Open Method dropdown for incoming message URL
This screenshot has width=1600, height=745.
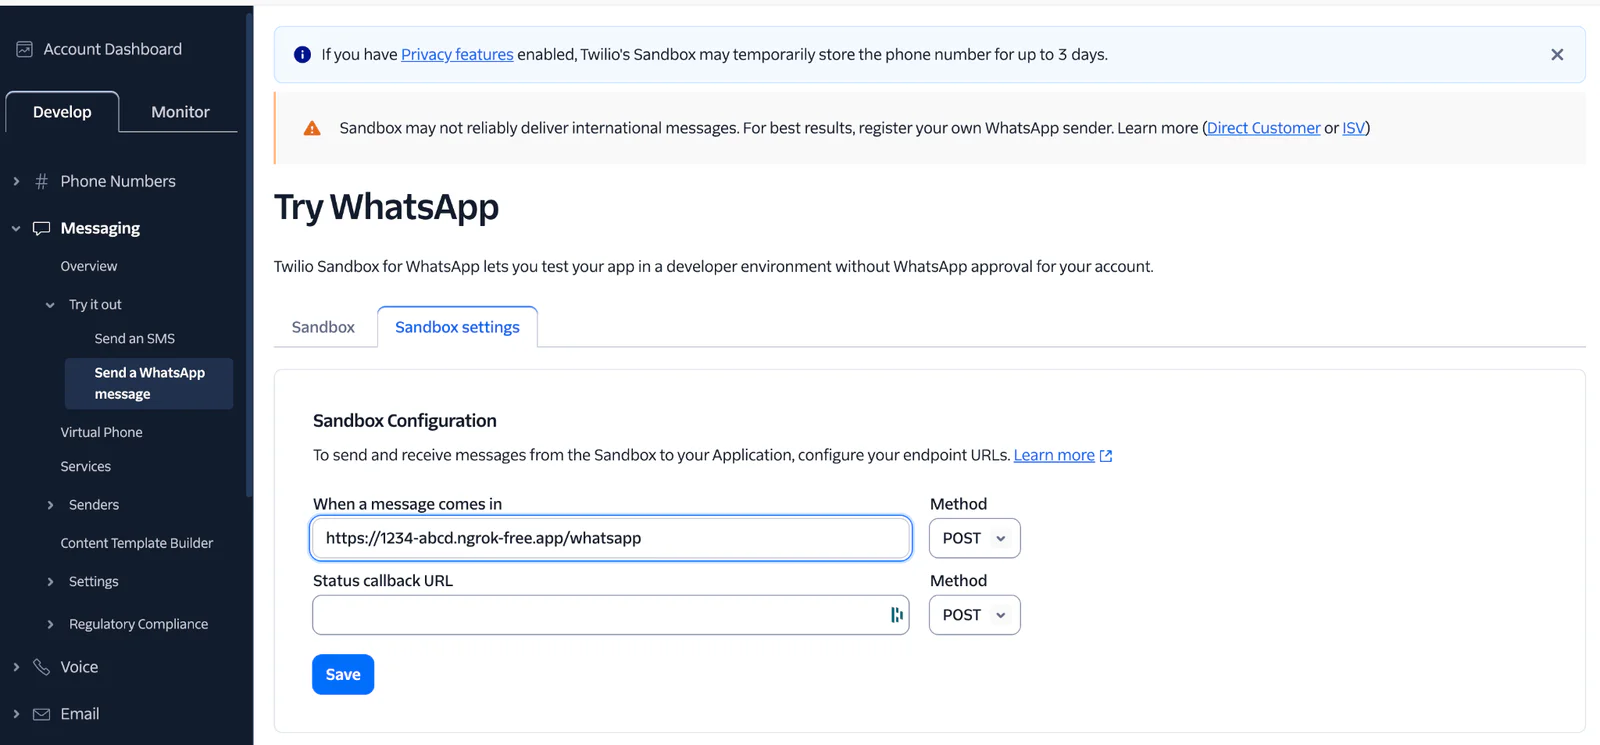tap(974, 538)
